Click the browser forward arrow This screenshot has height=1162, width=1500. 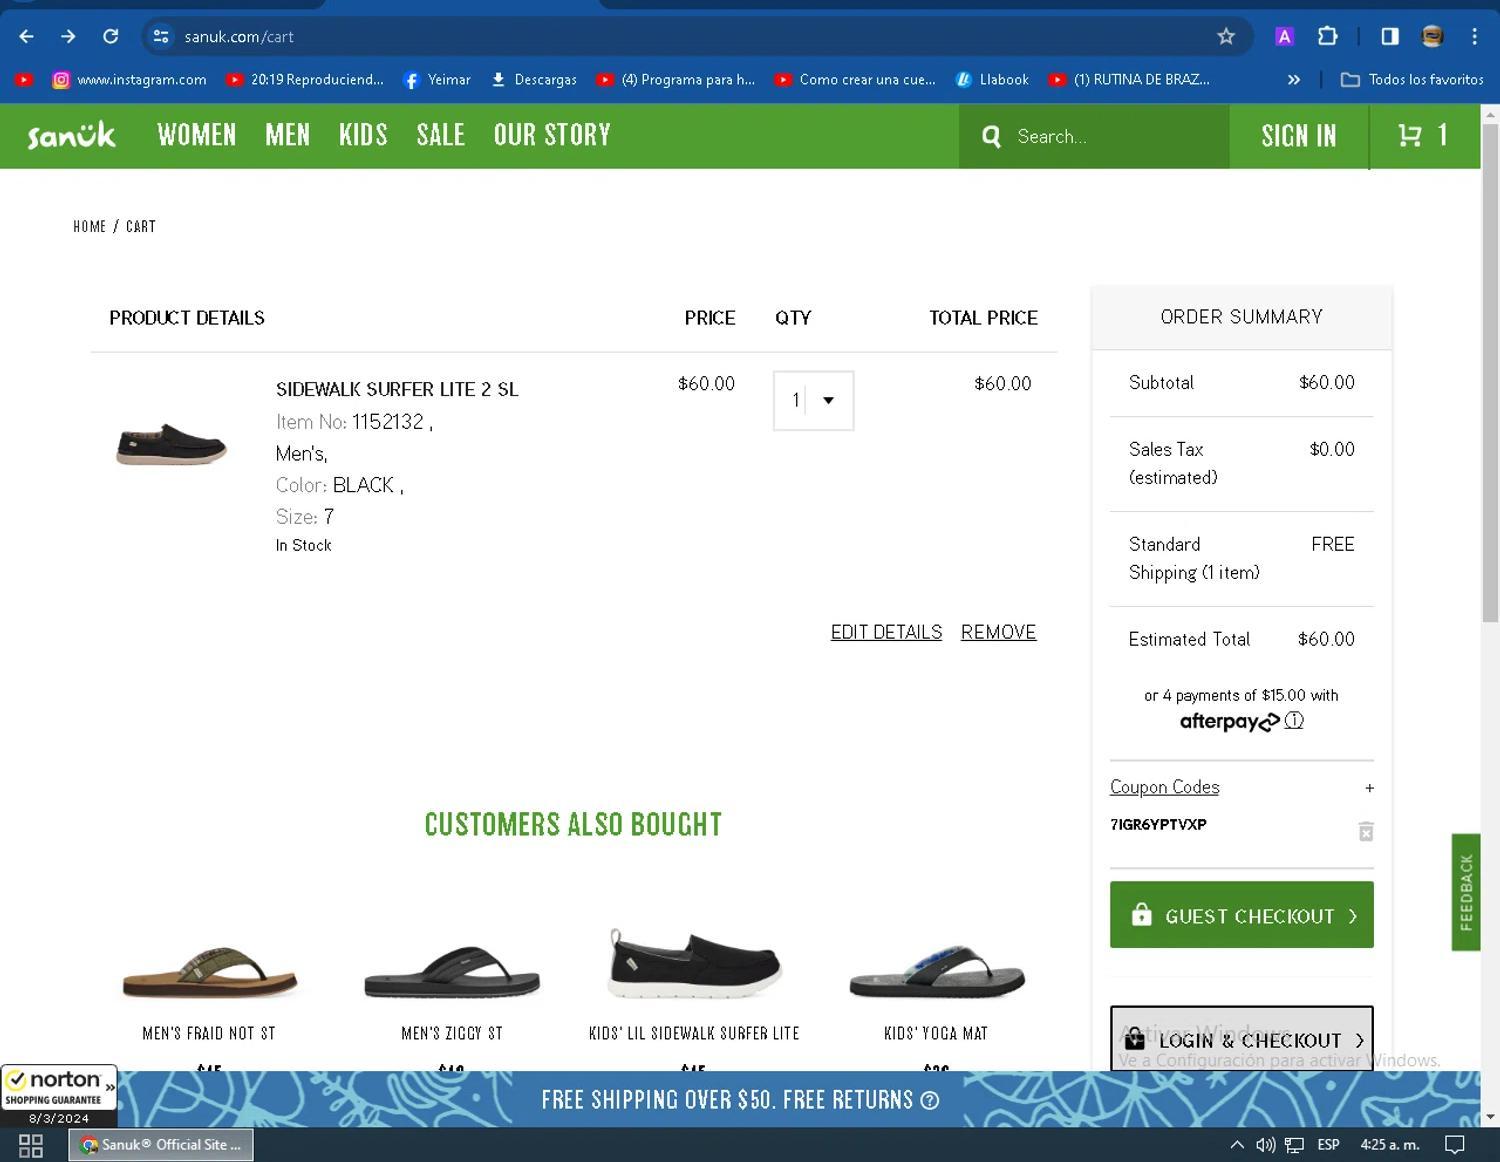point(68,36)
